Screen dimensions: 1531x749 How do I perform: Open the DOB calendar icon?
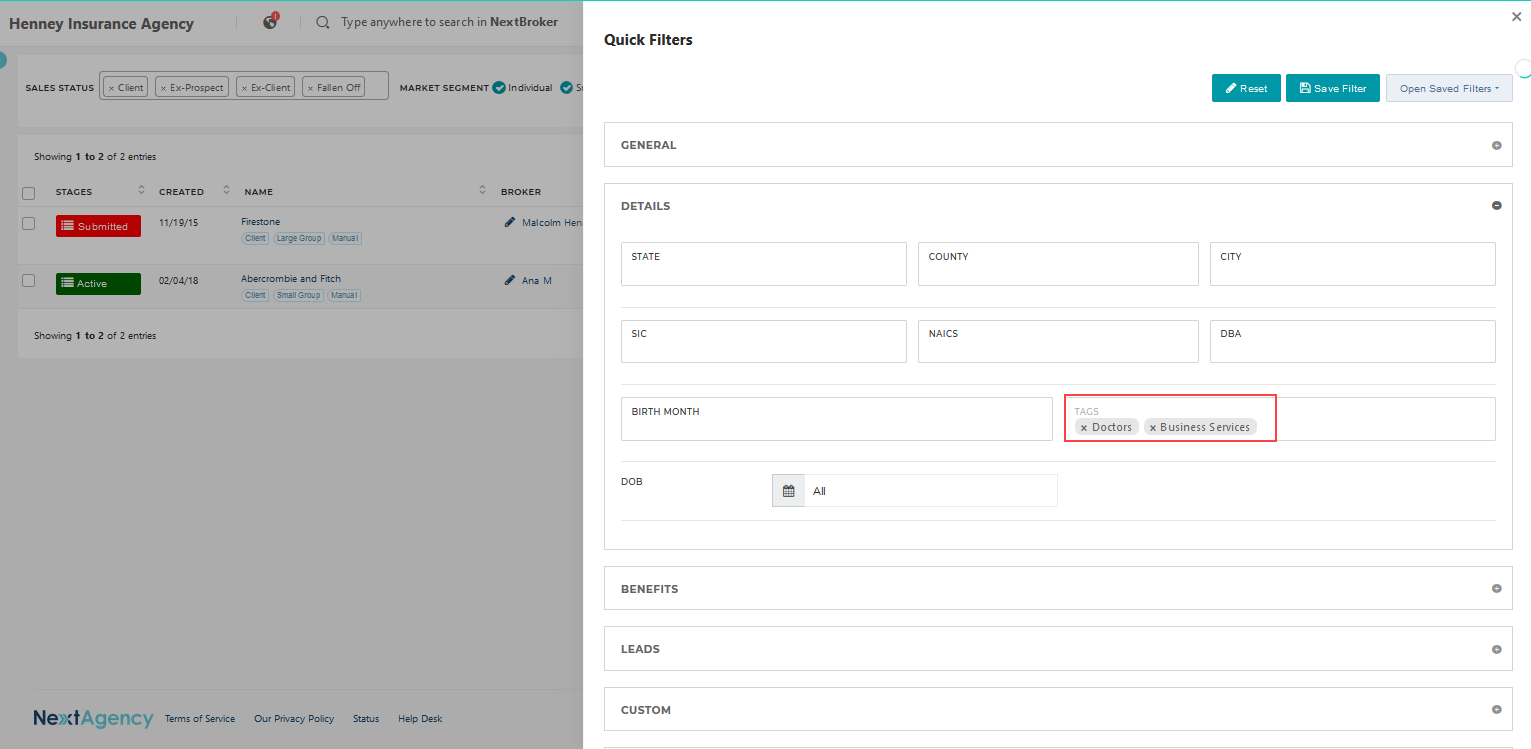click(x=788, y=491)
